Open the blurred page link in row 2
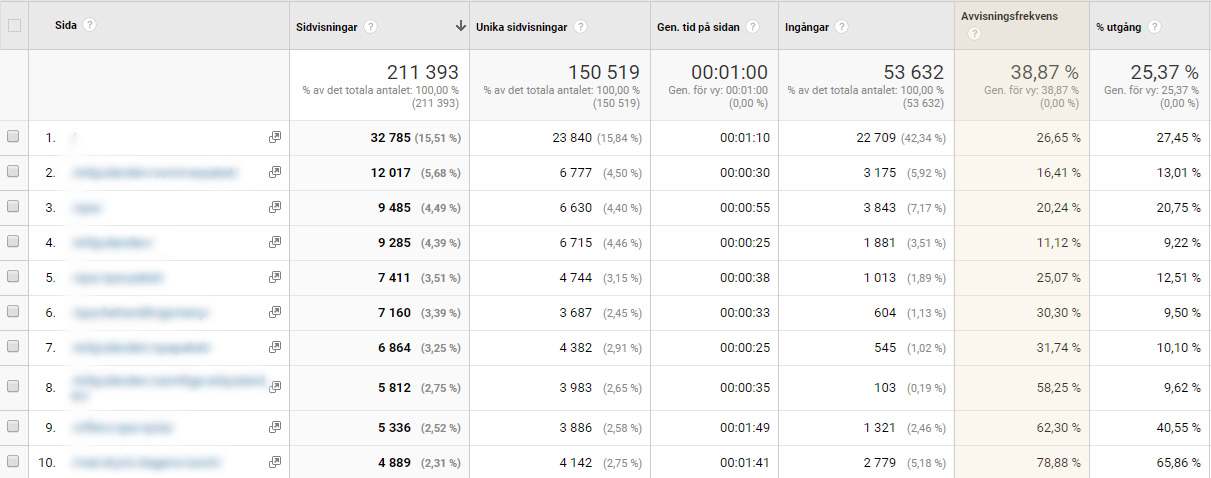Image resolution: width=1211 pixels, height=478 pixels. tap(155, 173)
